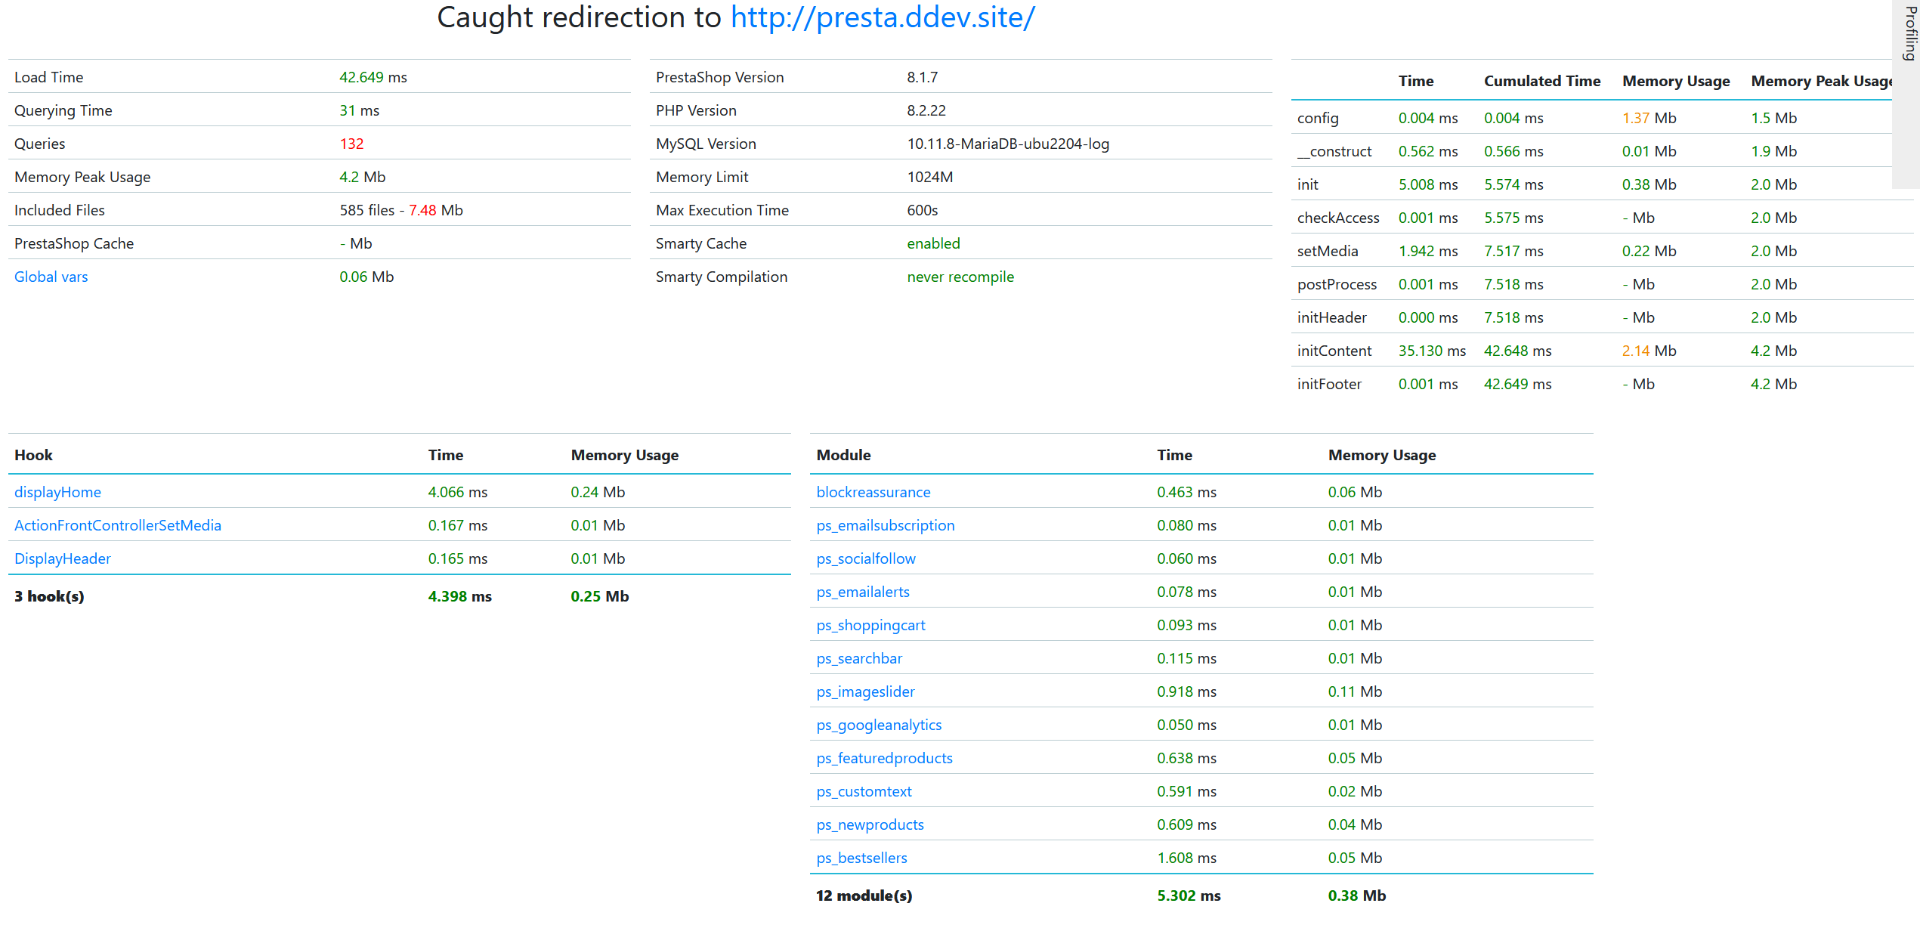Click the config row label

pos(1317,118)
